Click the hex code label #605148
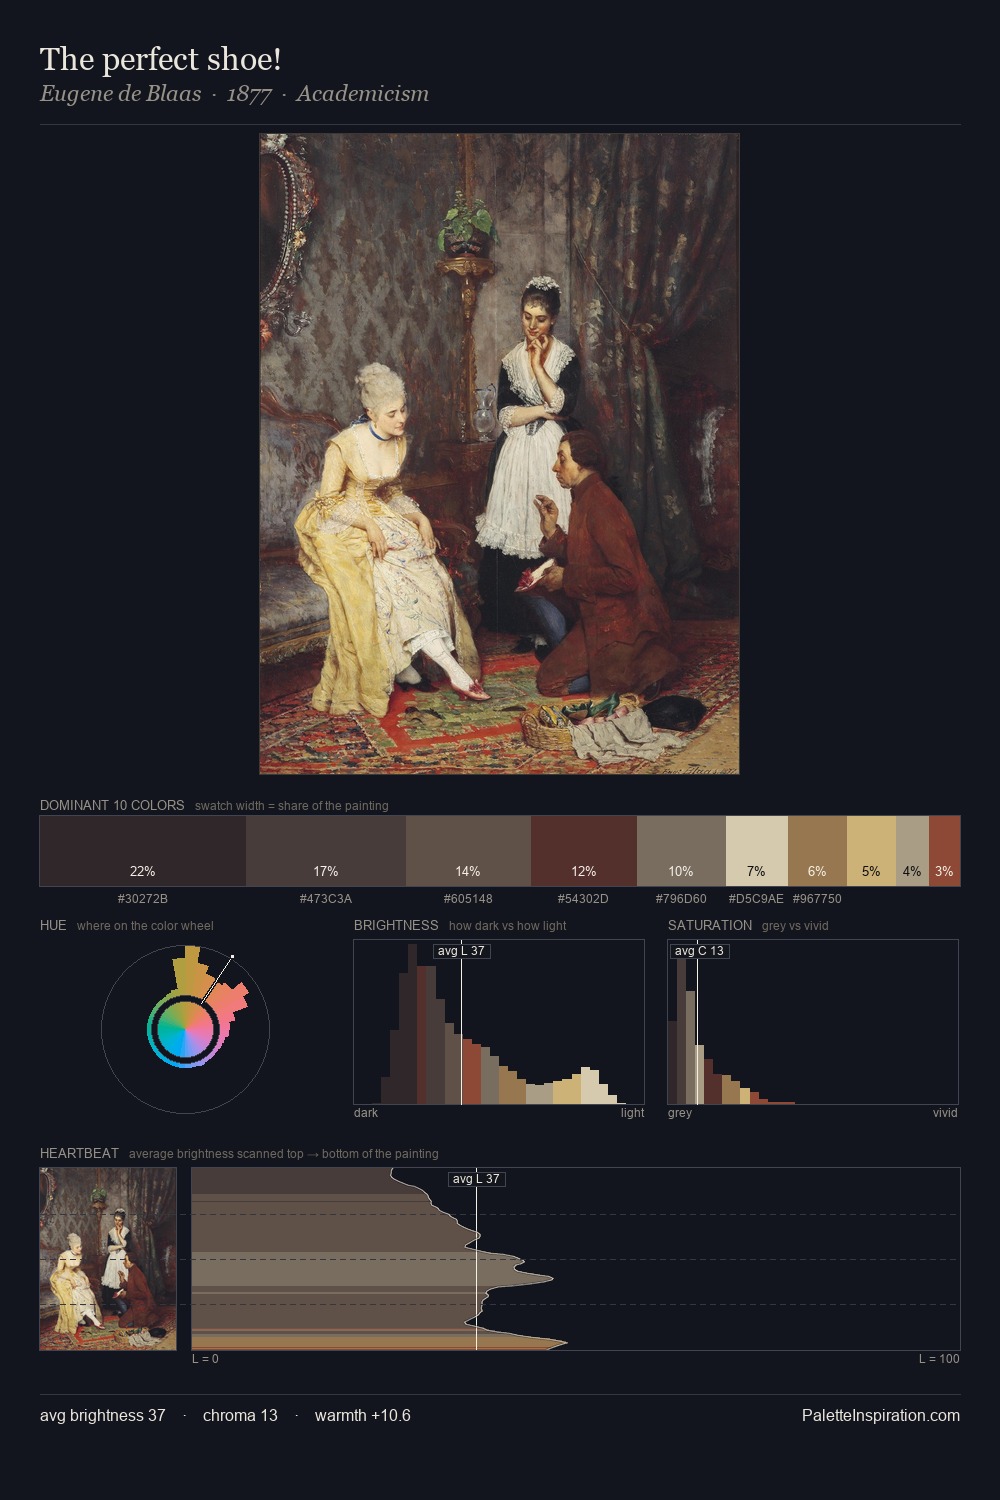The image size is (1000, 1500). (468, 899)
